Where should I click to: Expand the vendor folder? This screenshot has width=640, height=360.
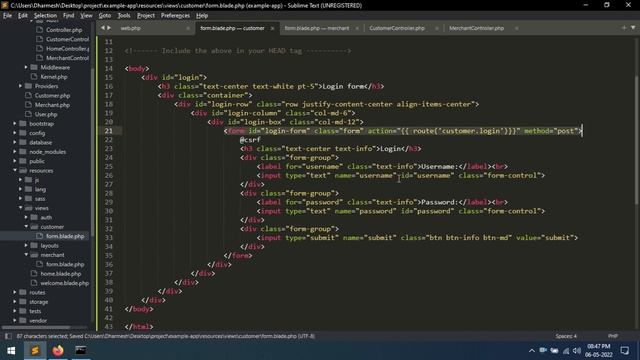click(15, 321)
